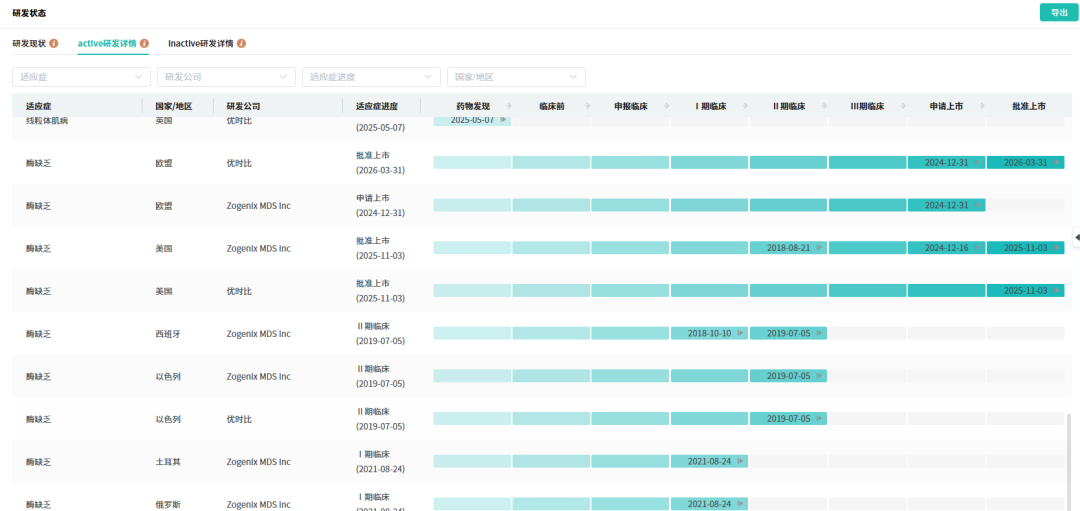
Task: Click the 2019-07-05 bar in 西班牙 row
Action: tap(788, 333)
